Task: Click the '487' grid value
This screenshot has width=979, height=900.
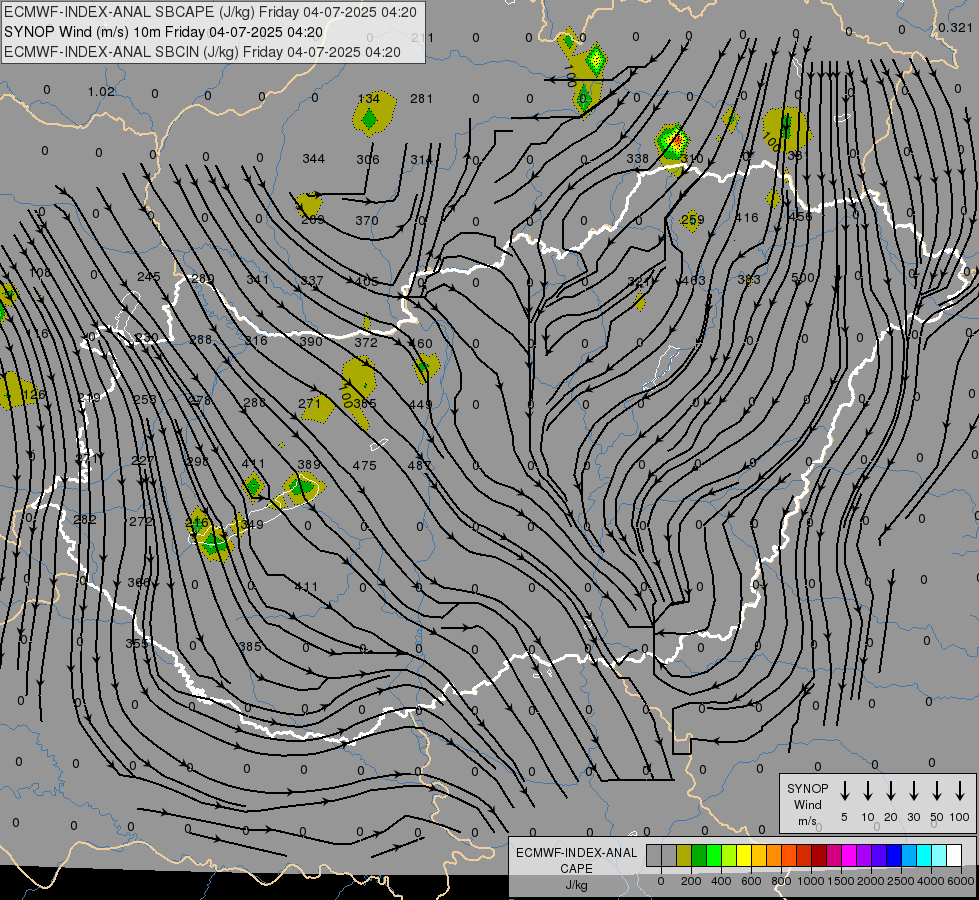Action: [420, 465]
